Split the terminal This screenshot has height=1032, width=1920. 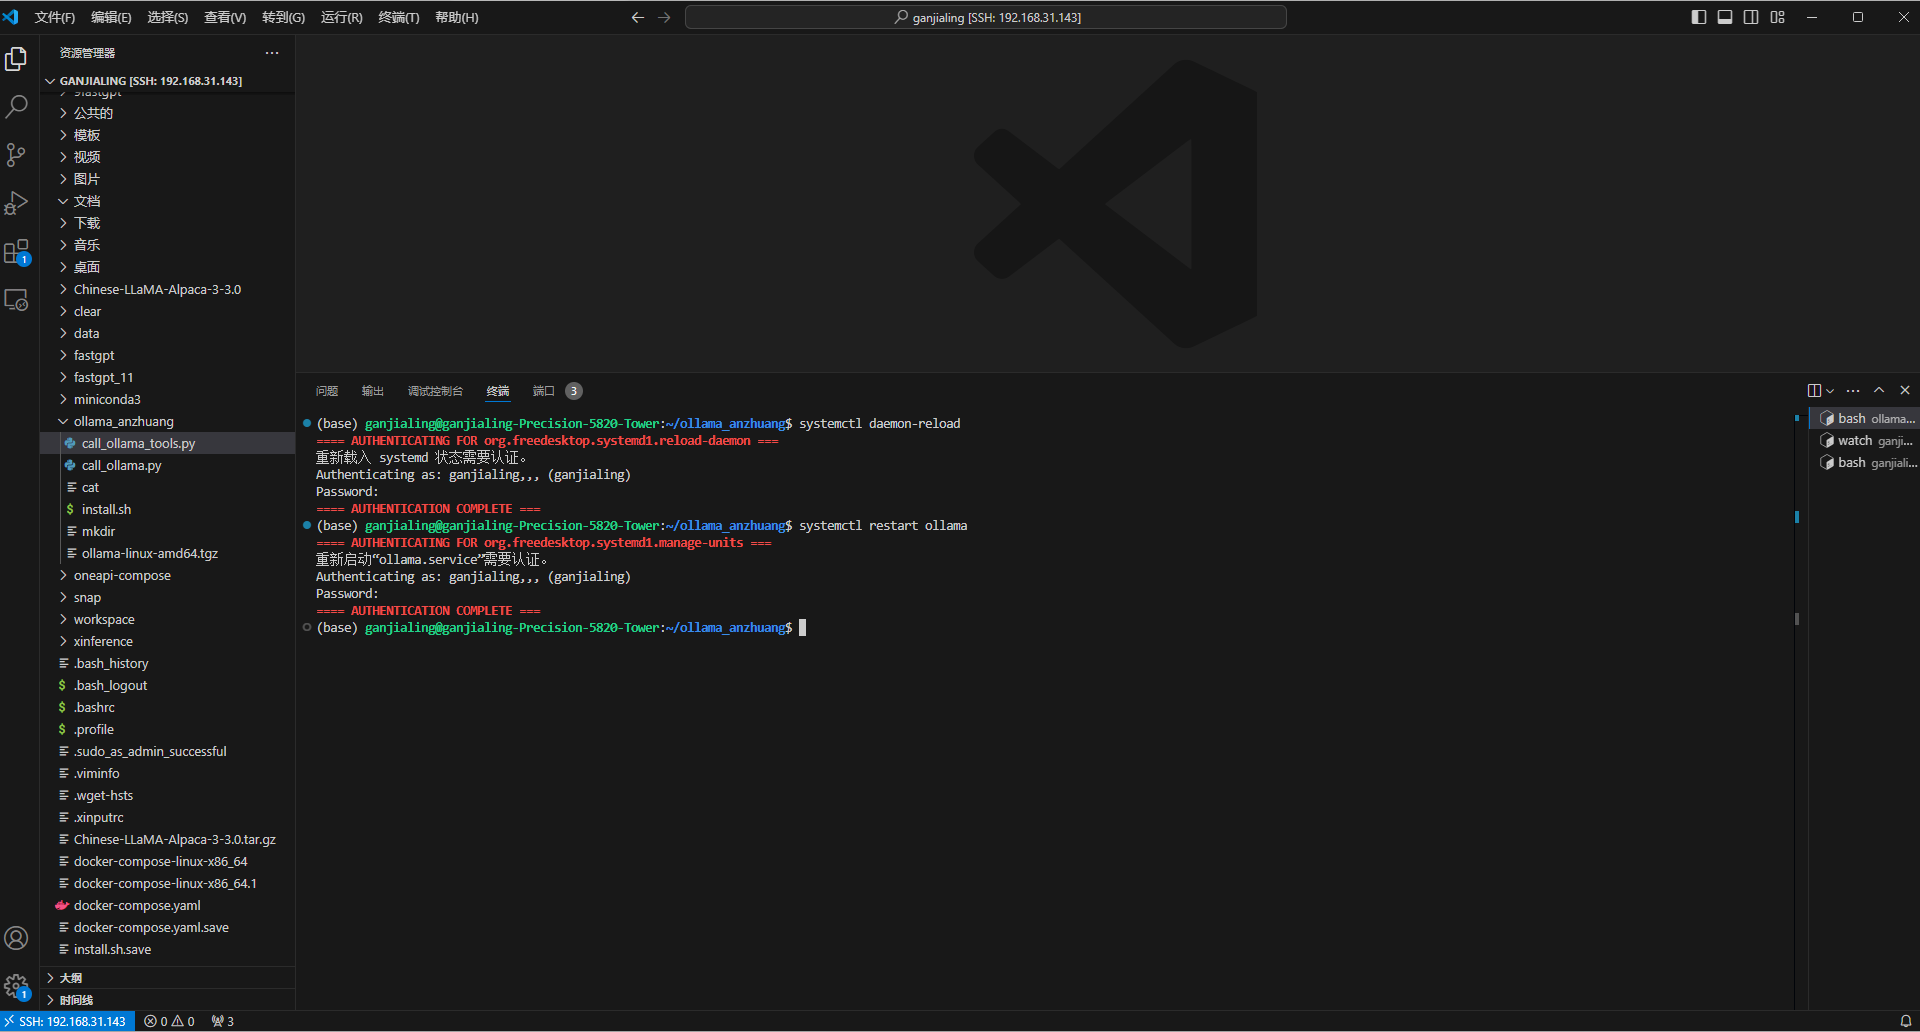click(x=1814, y=391)
